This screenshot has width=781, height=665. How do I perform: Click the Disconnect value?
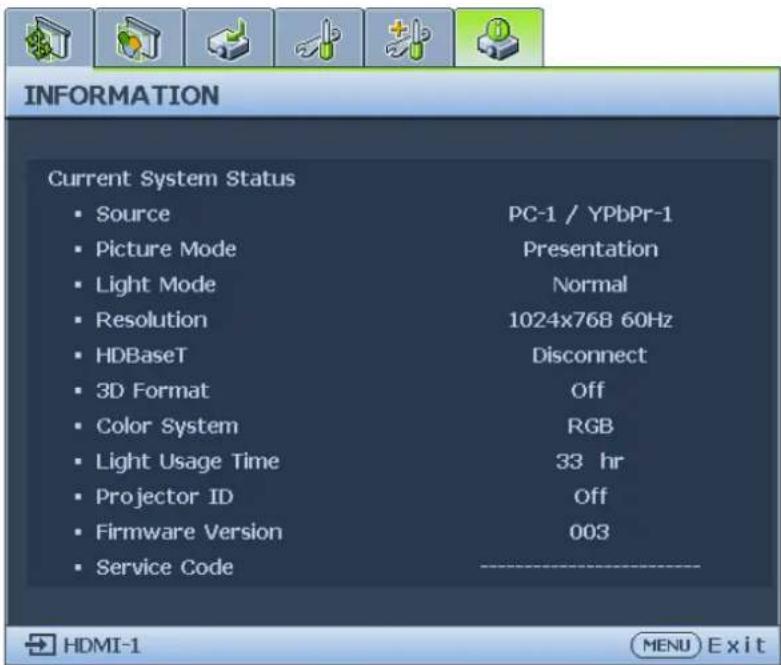[x=590, y=355]
